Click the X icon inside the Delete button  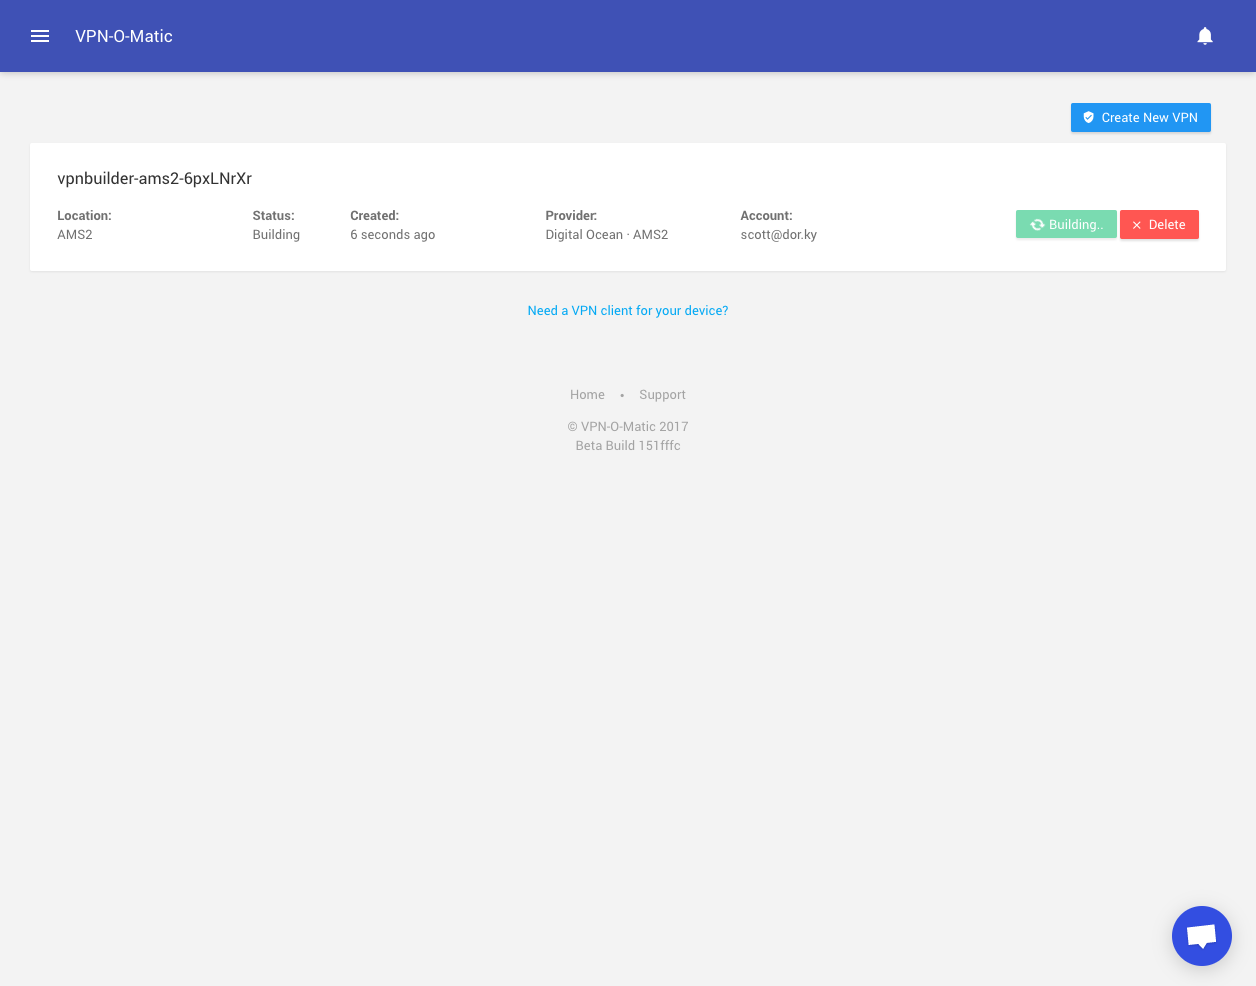point(1136,224)
